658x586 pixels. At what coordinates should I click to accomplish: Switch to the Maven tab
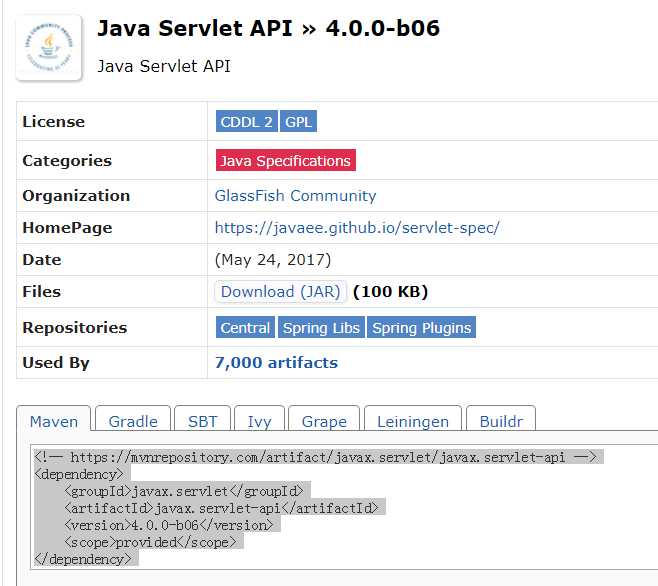(x=54, y=422)
